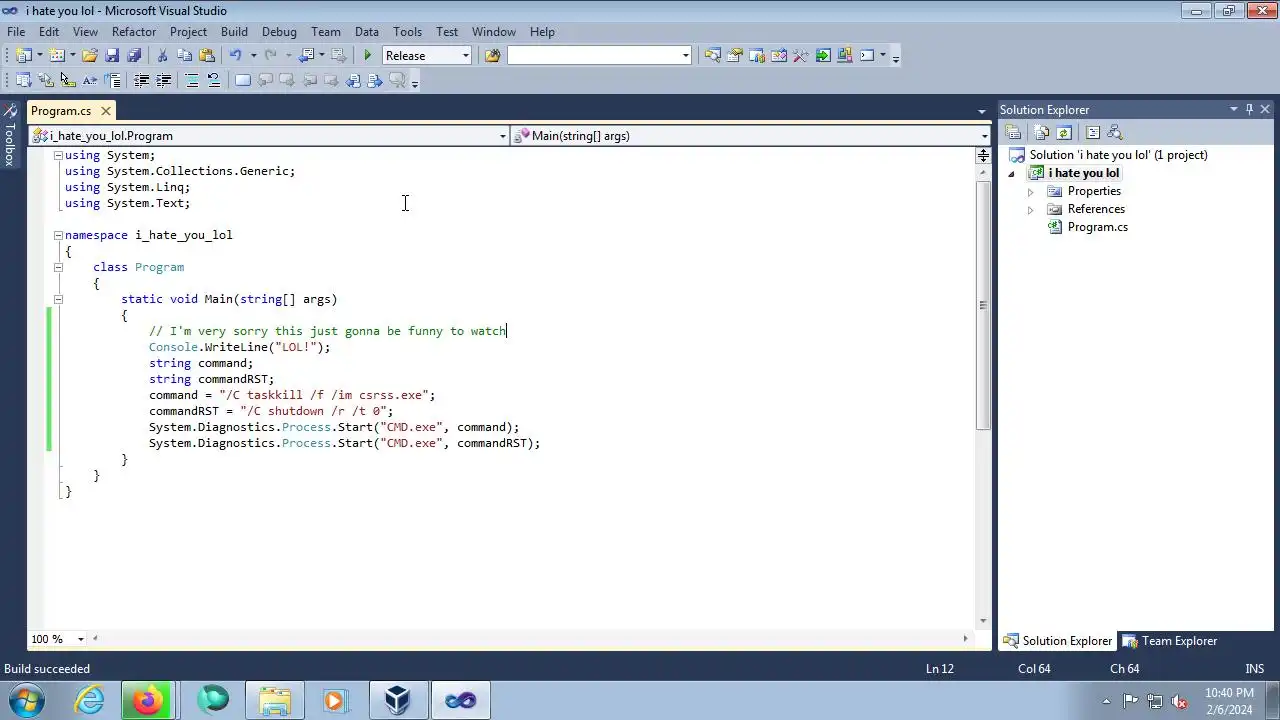The image size is (1280, 720).
Task: Open the Find combo box dropdown arrow
Action: [685, 56]
